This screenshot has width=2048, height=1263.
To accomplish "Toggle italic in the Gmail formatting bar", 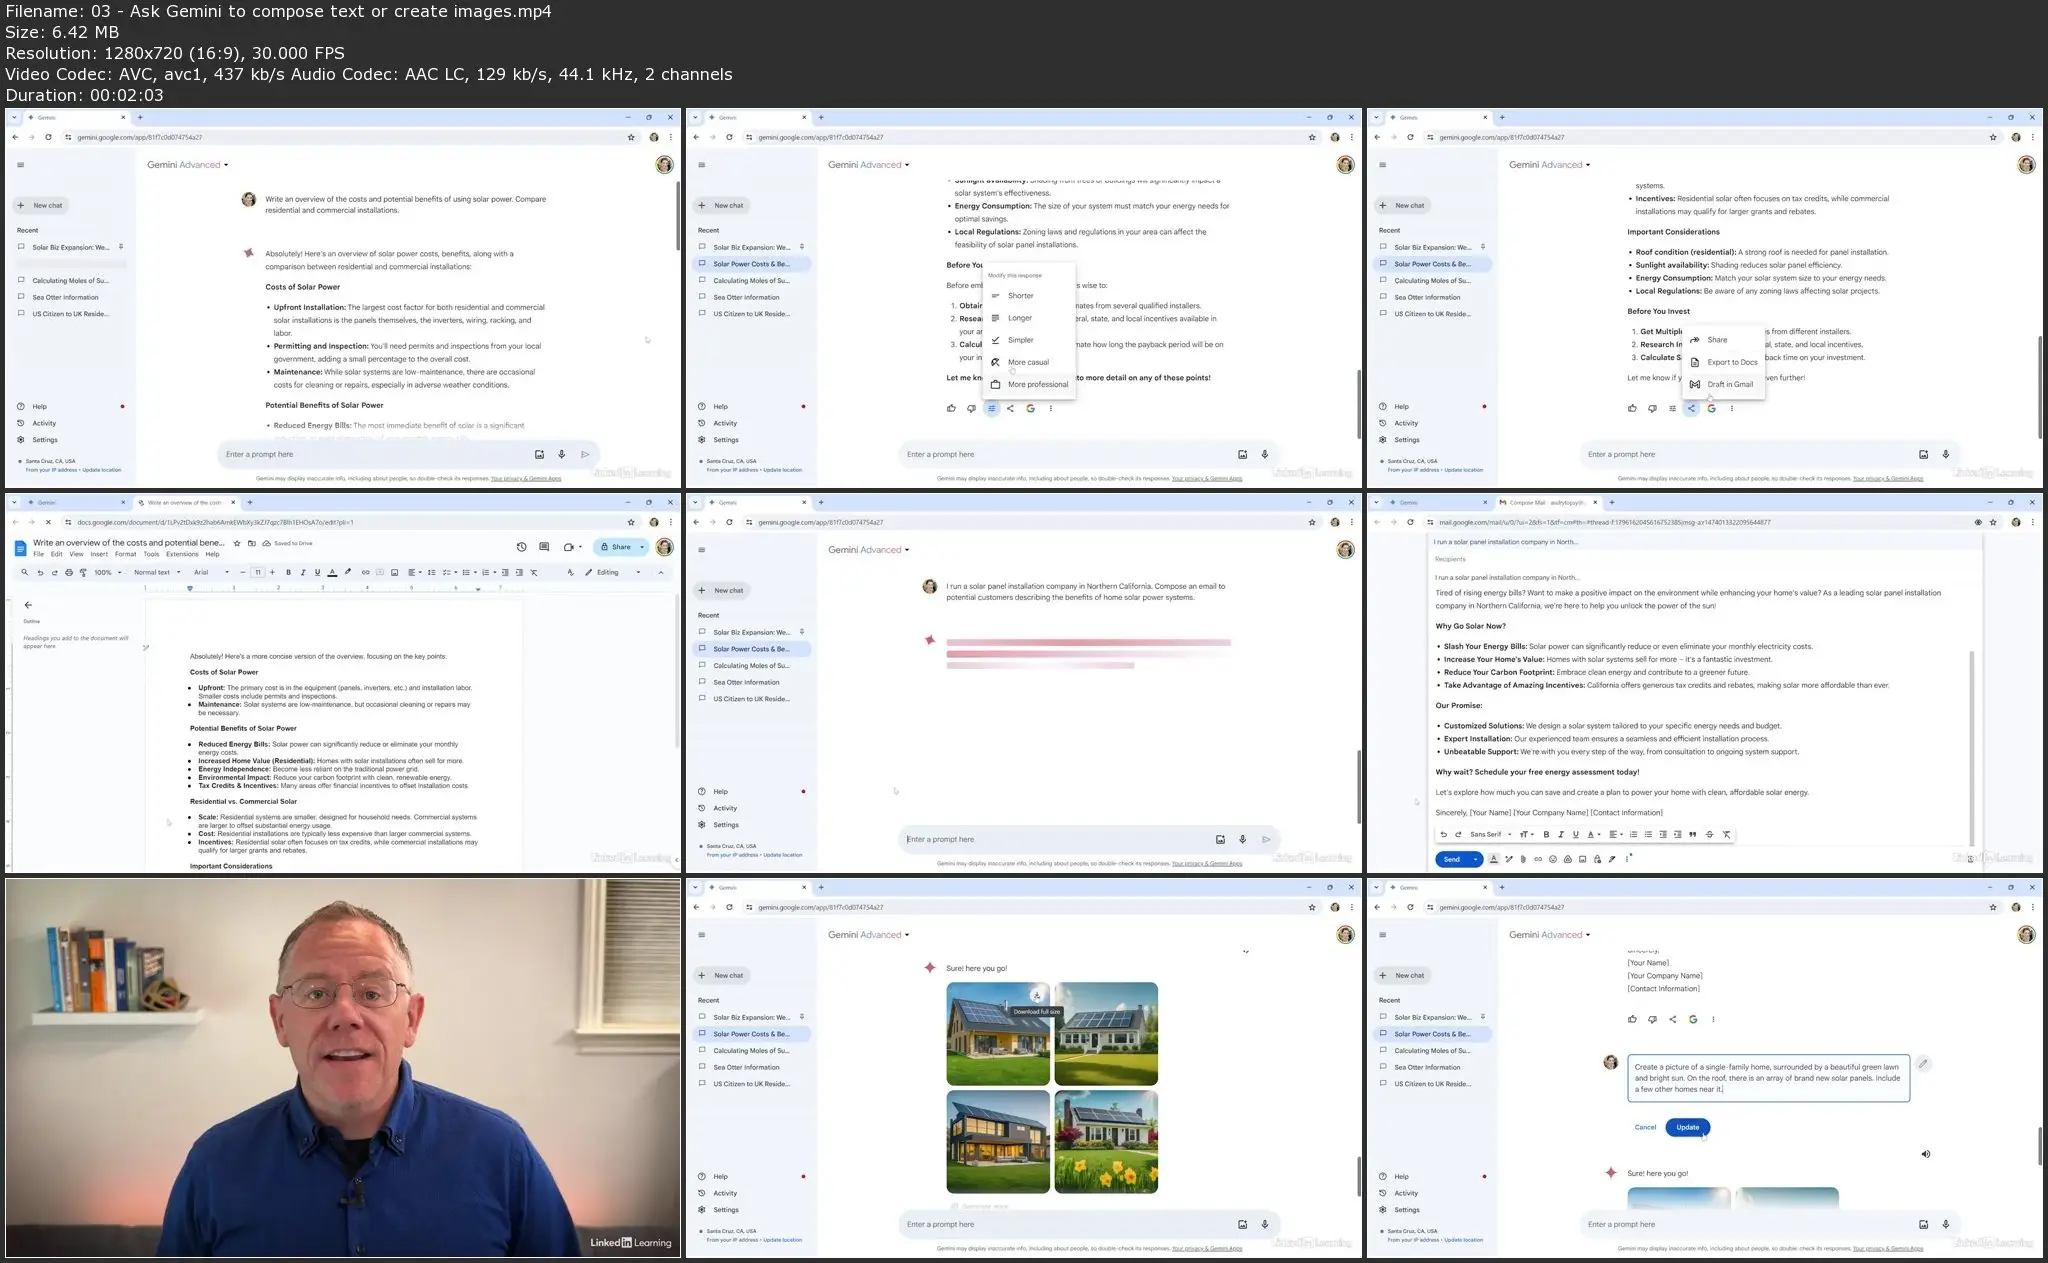I will (1560, 834).
